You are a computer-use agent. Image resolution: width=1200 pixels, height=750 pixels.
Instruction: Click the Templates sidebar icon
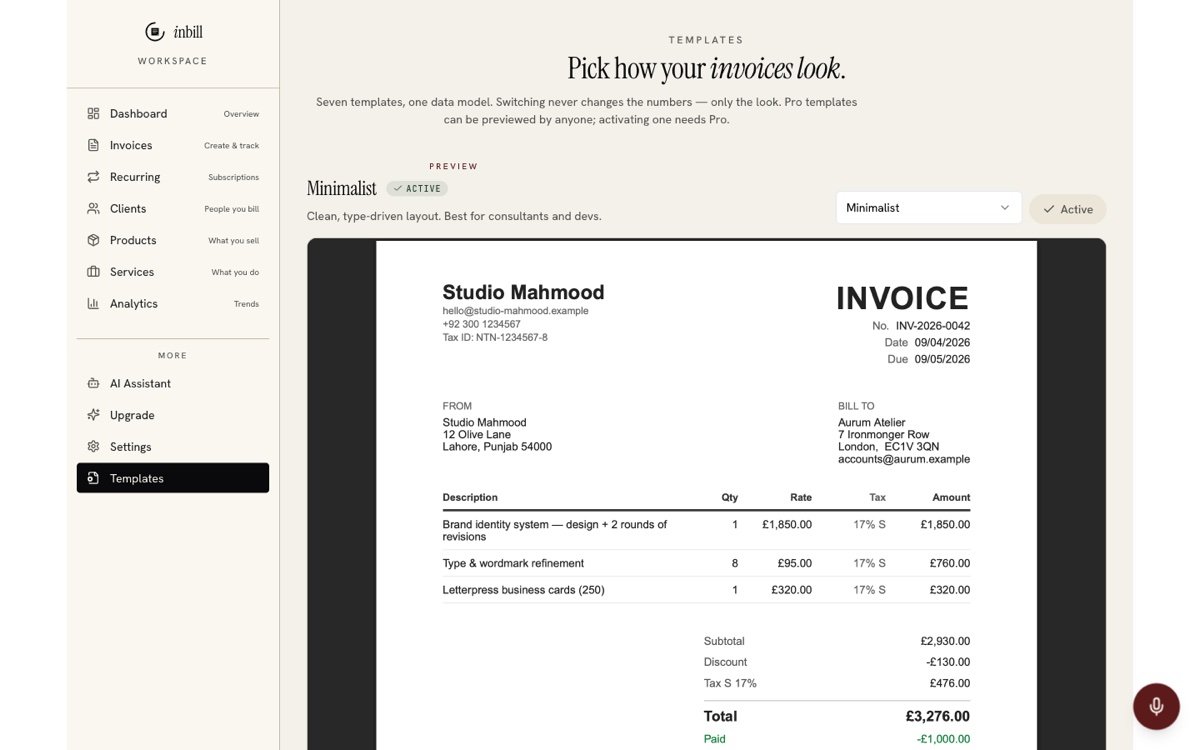pos(93,478)
